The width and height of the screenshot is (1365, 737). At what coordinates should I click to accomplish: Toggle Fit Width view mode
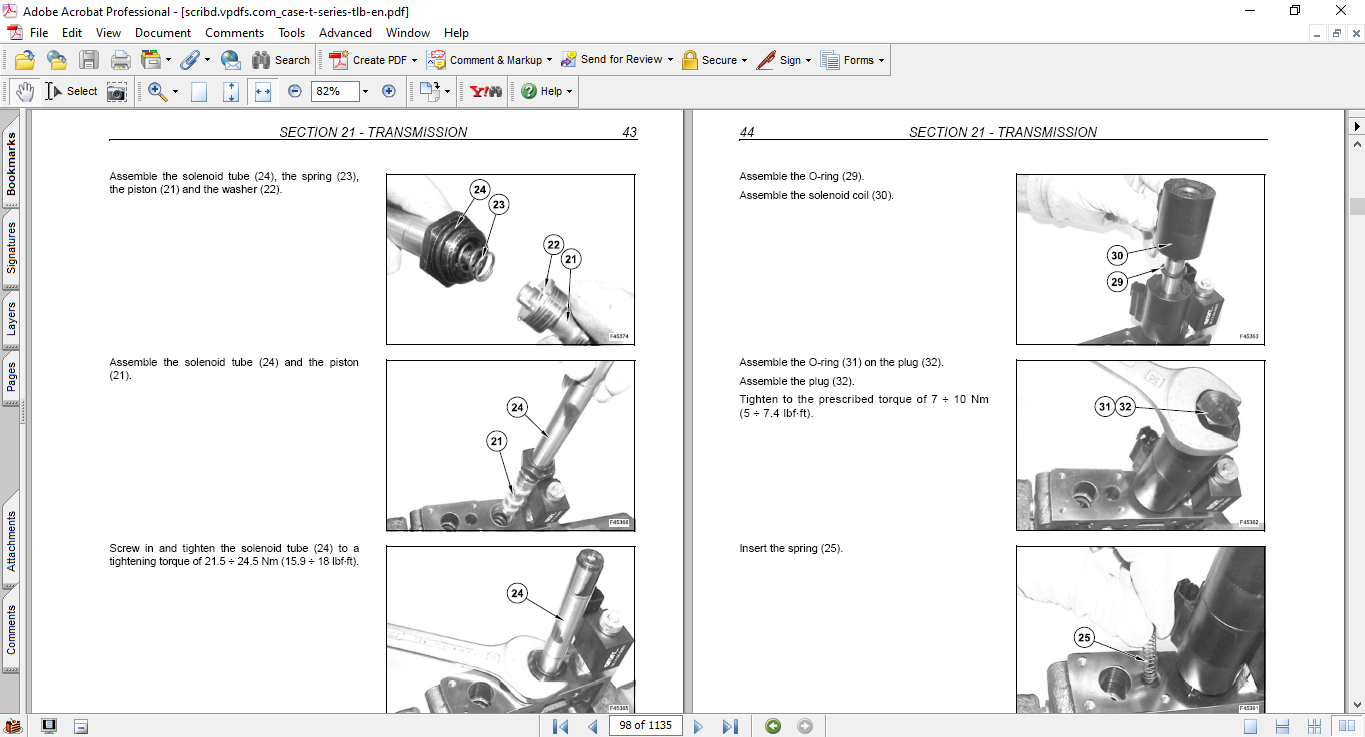coord(263,91)
